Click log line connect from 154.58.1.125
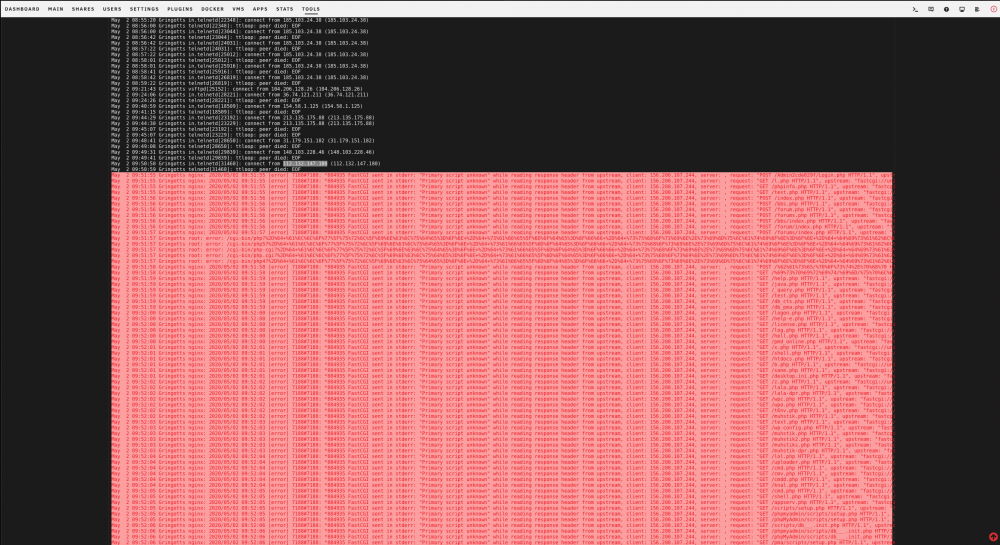This screenshot has width=1000, height=545. tap(237, 106)
